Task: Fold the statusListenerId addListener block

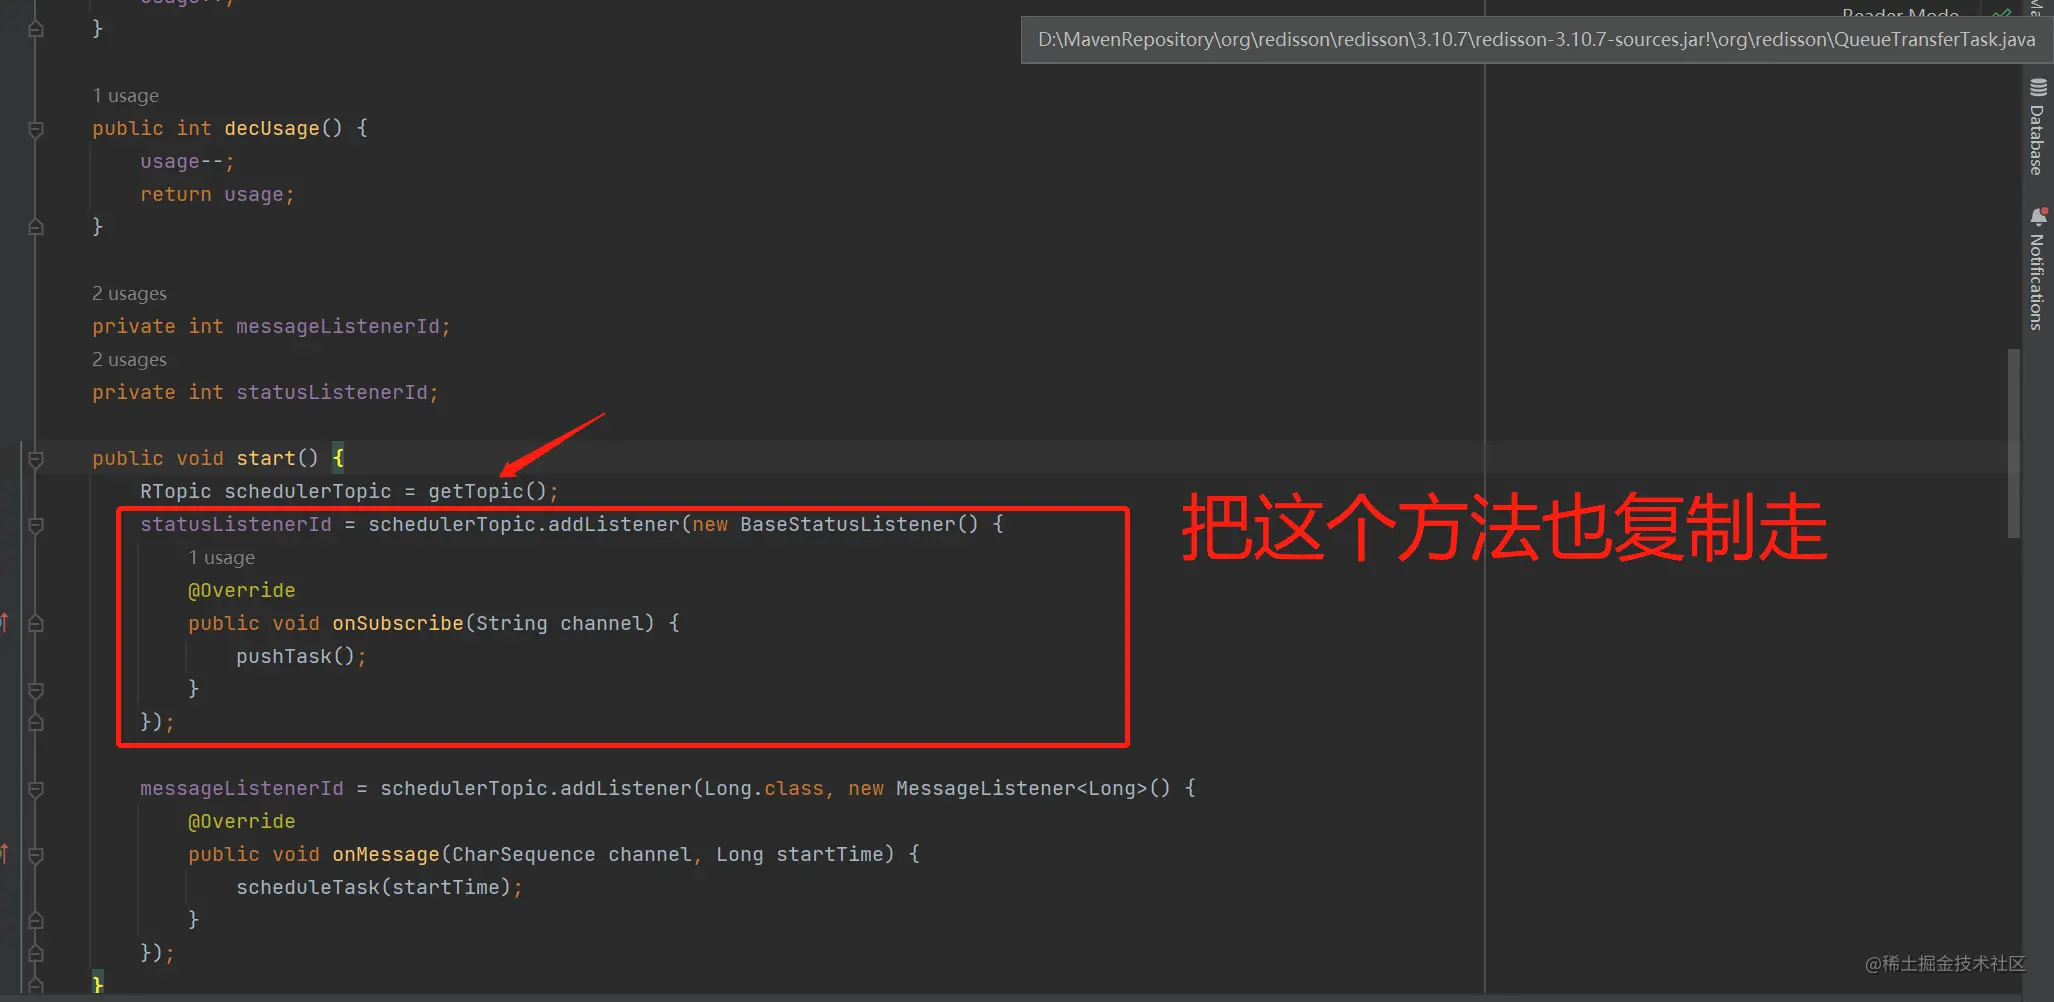Action: click(36, 525)
